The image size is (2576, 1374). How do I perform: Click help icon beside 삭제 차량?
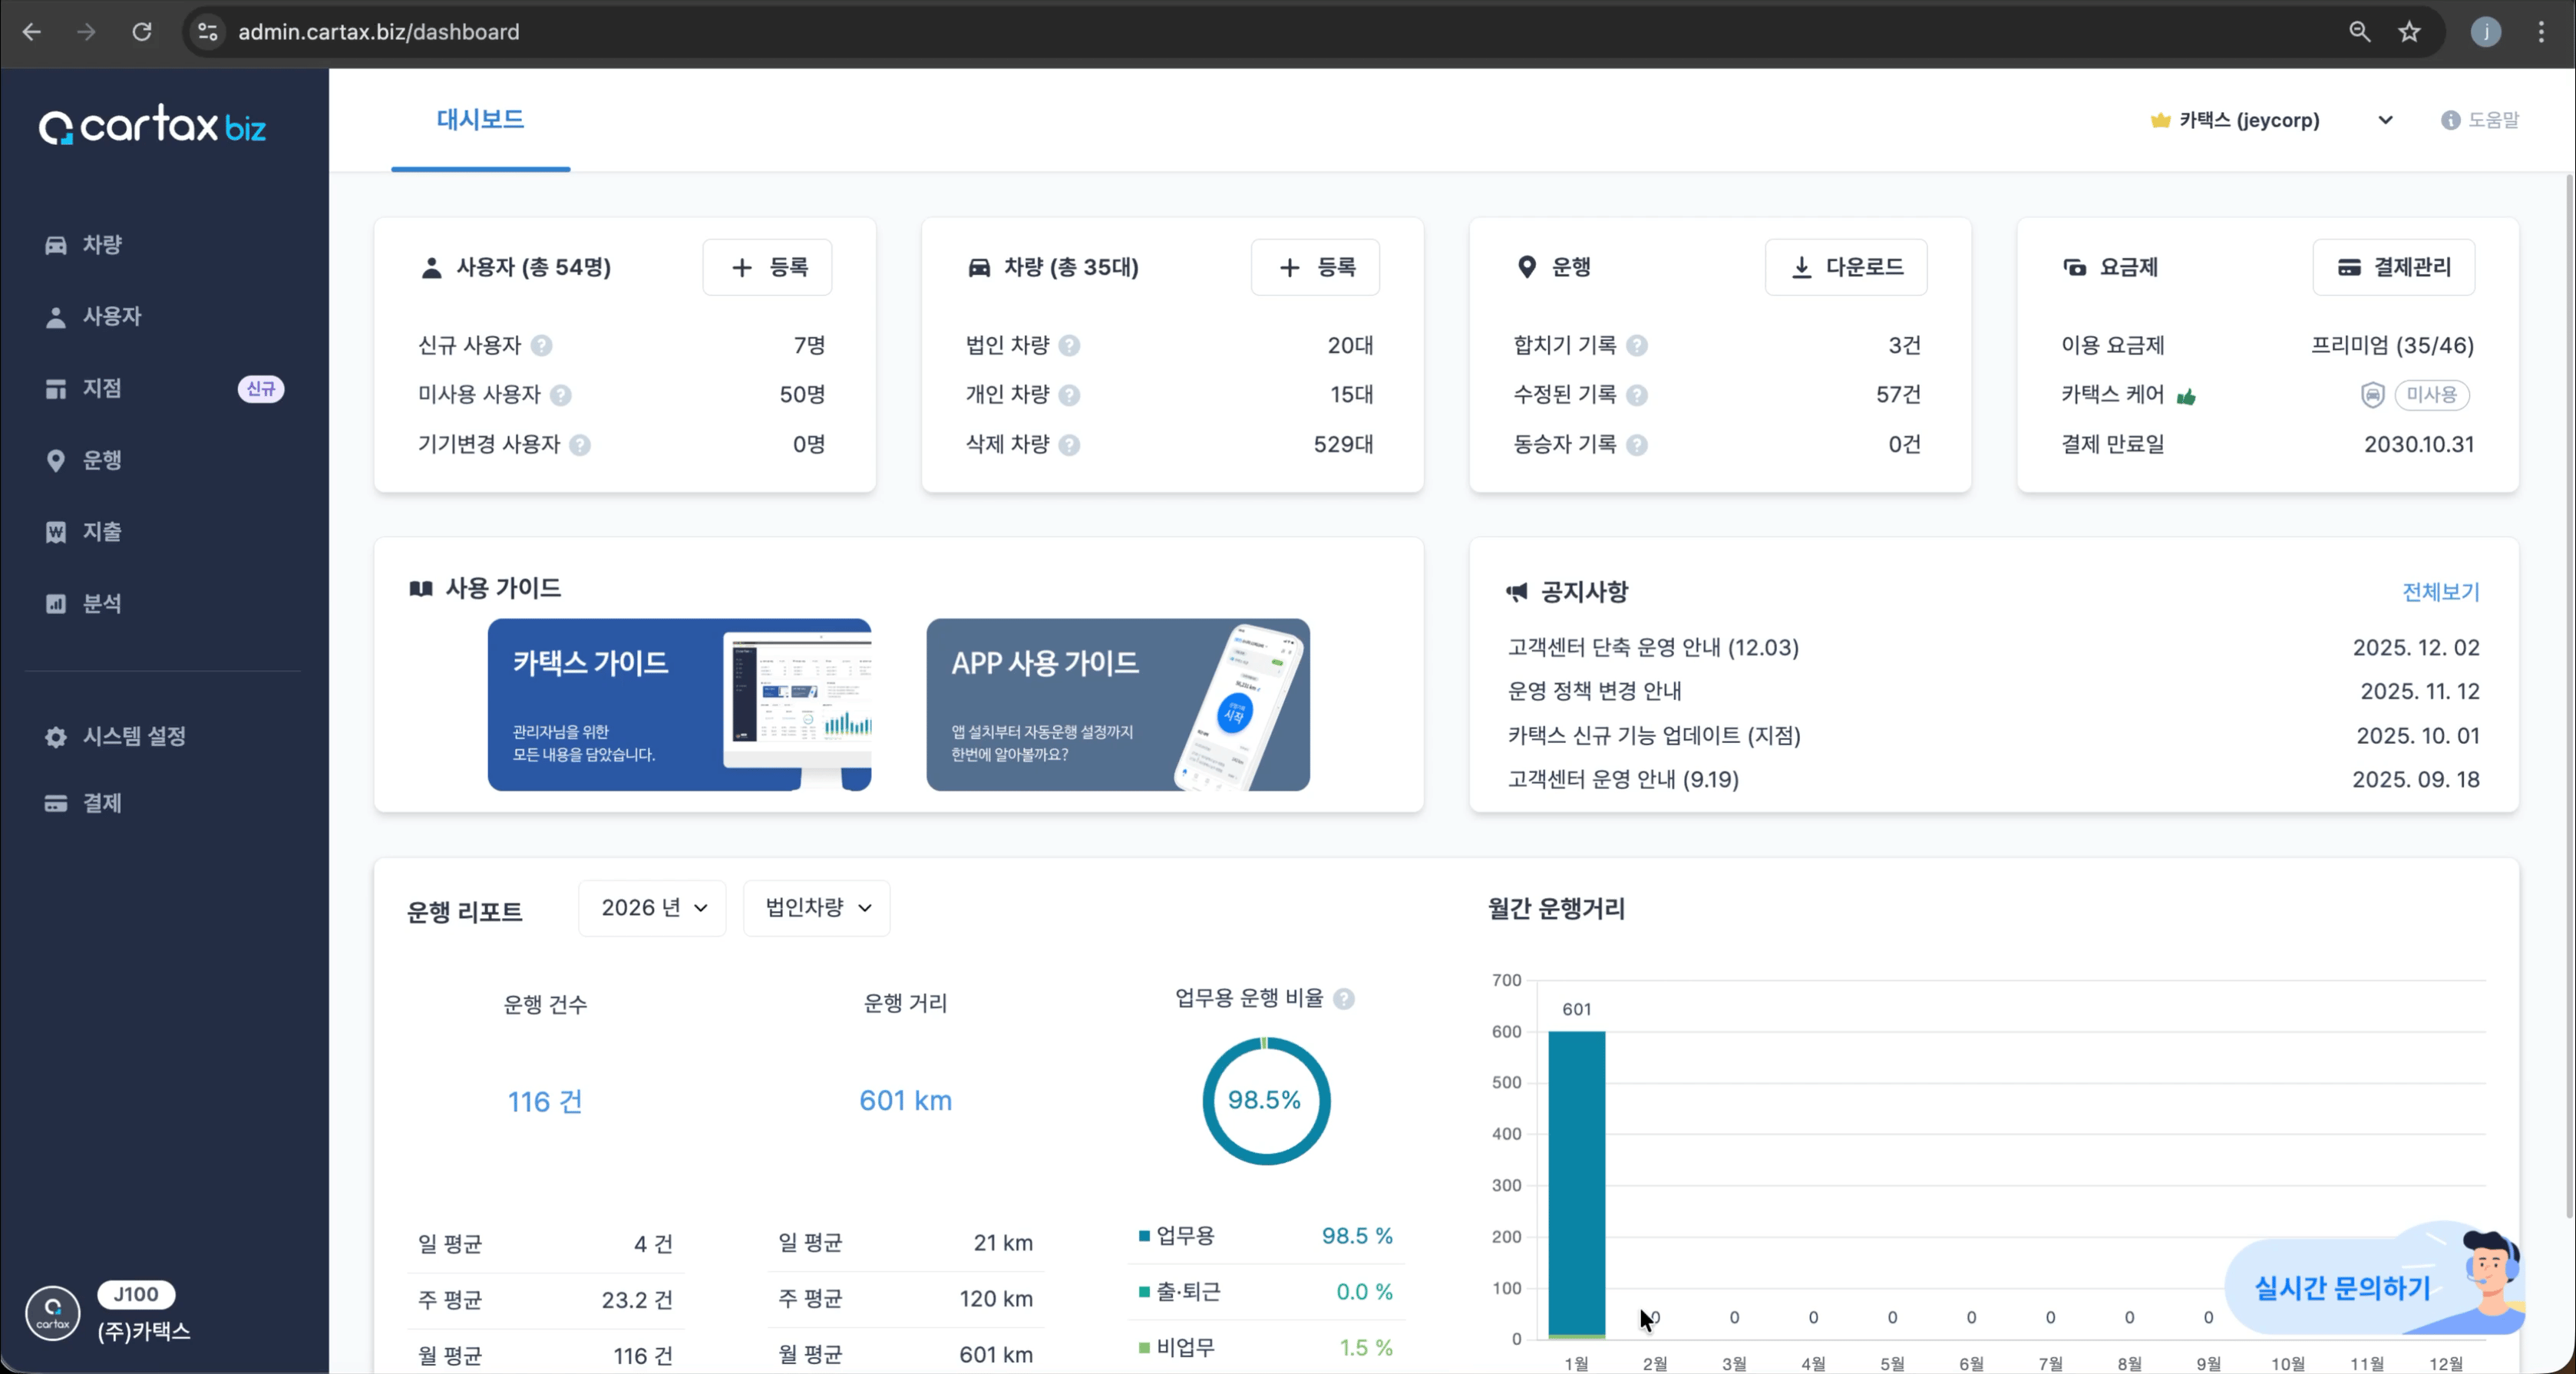pos(1069,445)
